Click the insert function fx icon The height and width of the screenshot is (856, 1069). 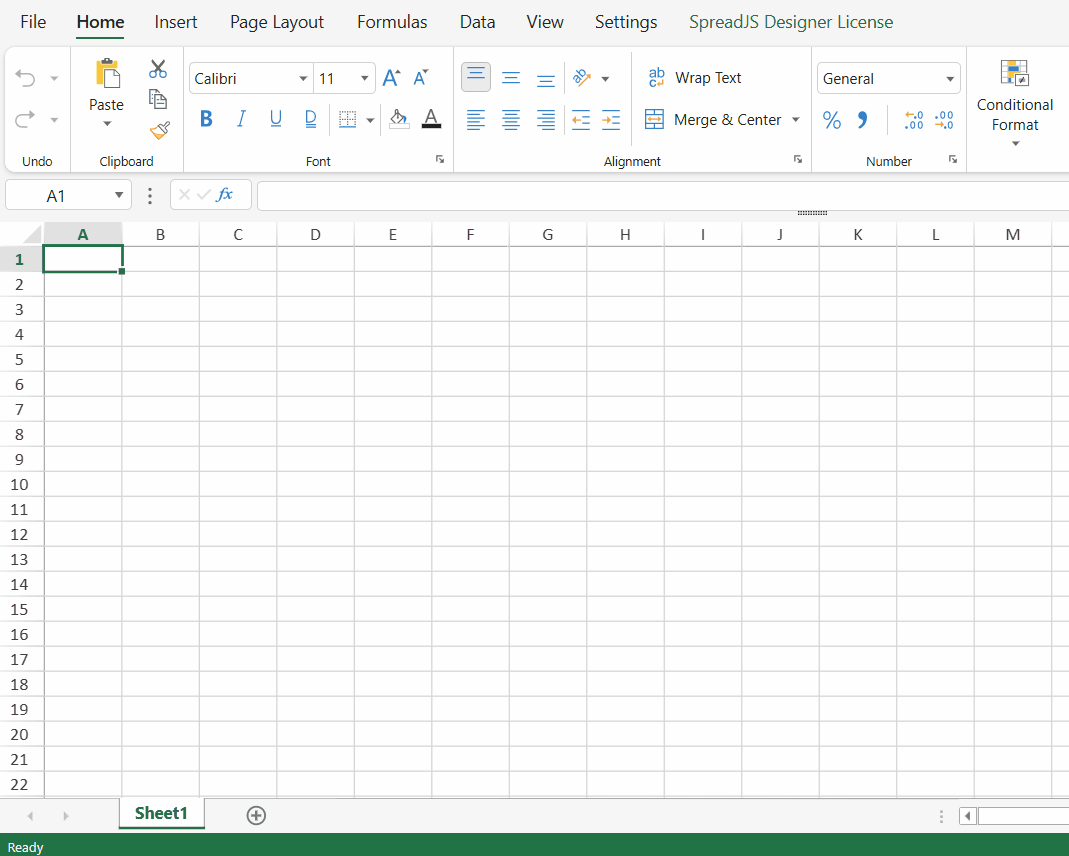coord(224,195)
